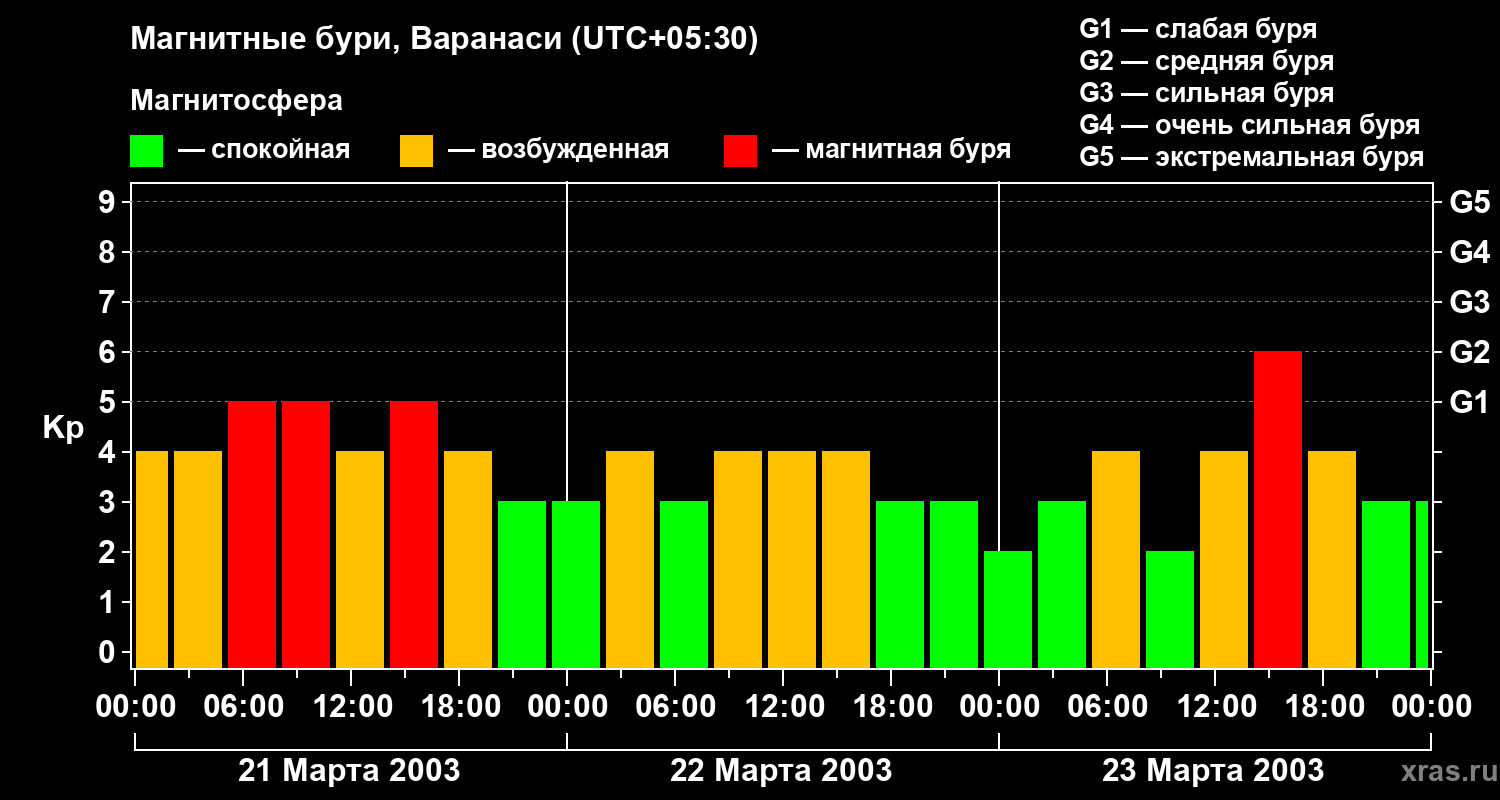
Task: Click the '12:00' time label above 21 Марта
Action: (x=351, y=706)
